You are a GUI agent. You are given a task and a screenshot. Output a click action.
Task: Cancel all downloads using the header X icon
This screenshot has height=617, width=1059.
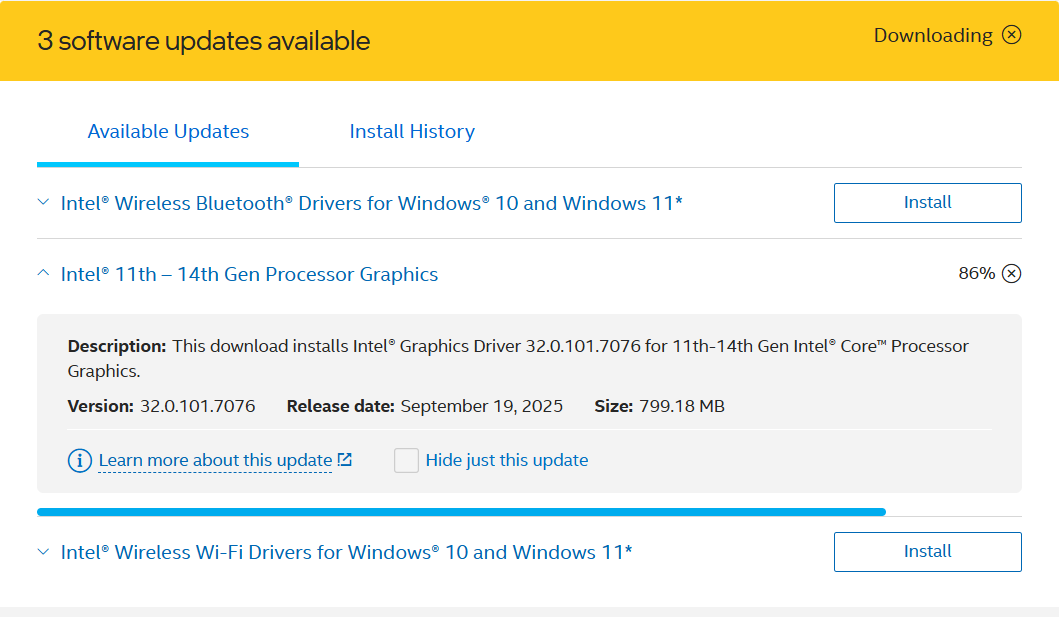point(1012,35)
